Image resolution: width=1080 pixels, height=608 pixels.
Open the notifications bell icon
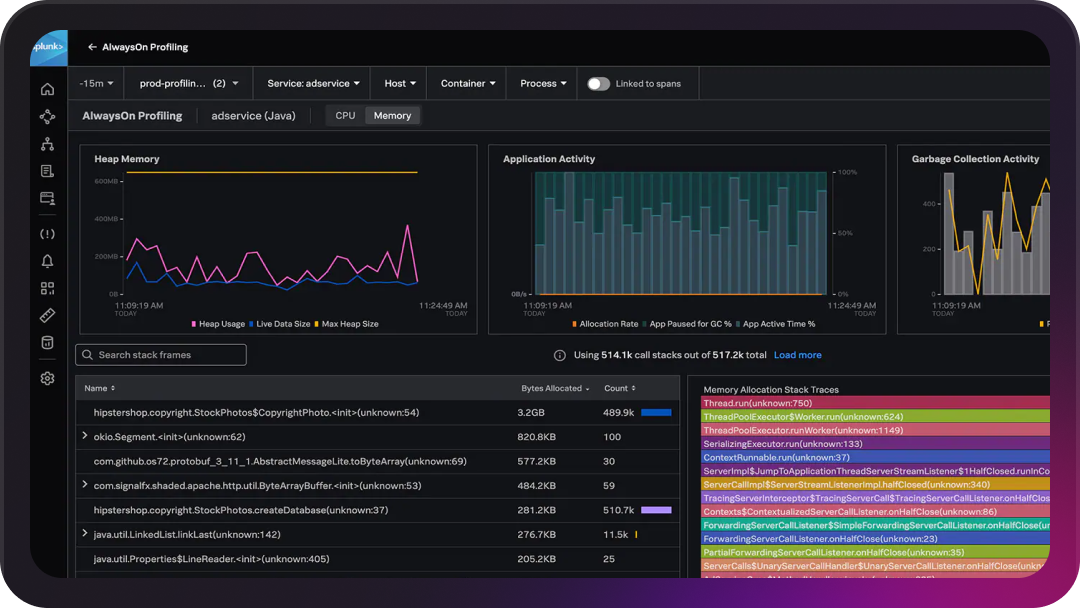point(46,260)
